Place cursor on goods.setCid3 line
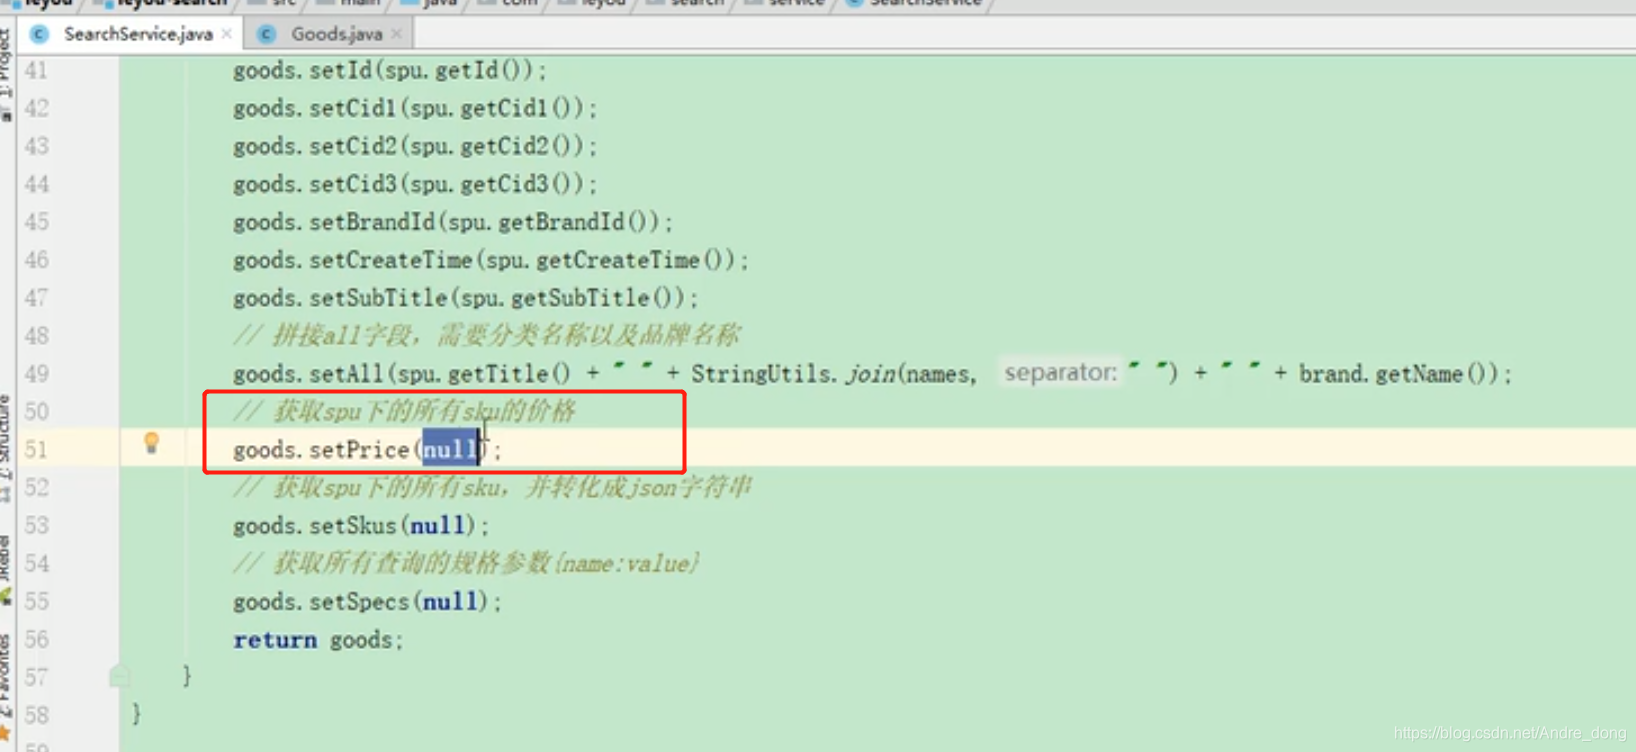 tap(415, 185)
